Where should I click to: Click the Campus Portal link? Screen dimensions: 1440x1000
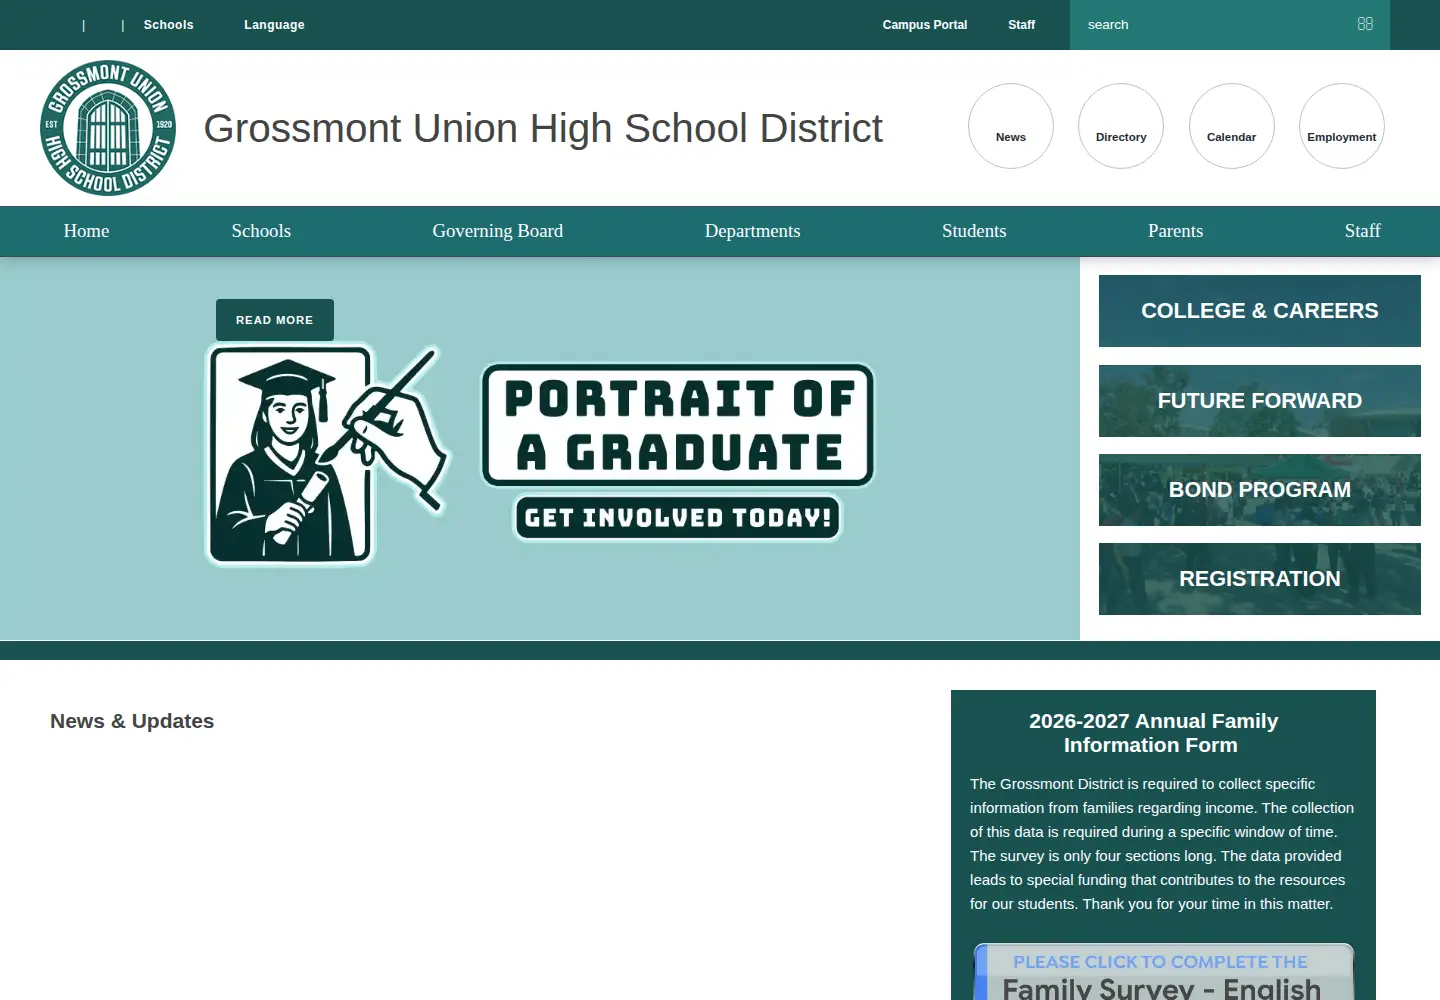[x=925, y=25]
